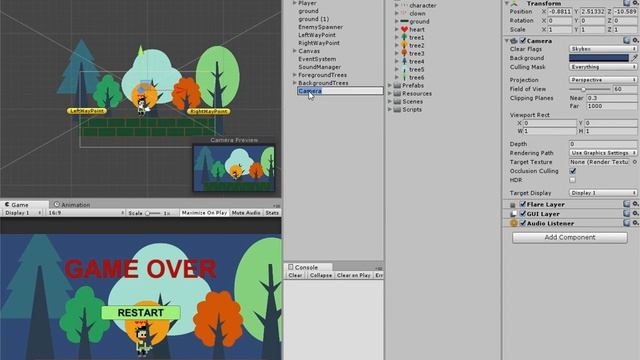
Task: Toggle Mute Audio in Game view
Action: 246,213
